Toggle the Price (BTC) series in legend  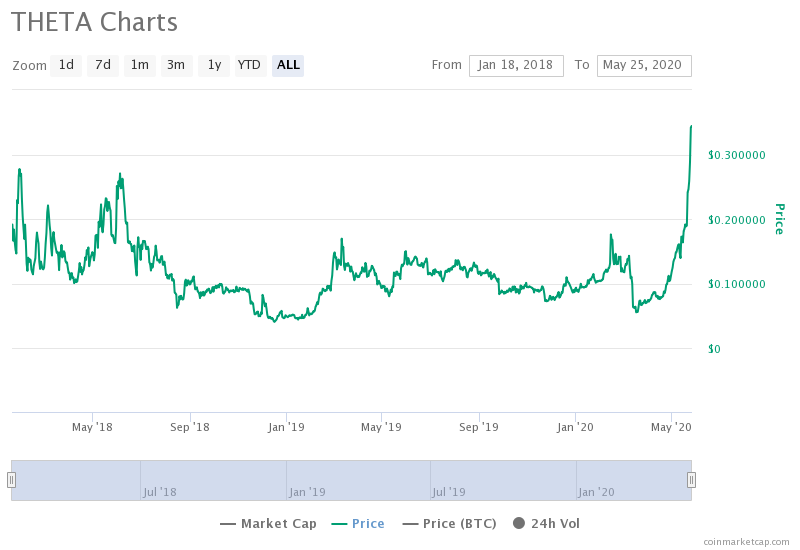click(x=449, y=523)
